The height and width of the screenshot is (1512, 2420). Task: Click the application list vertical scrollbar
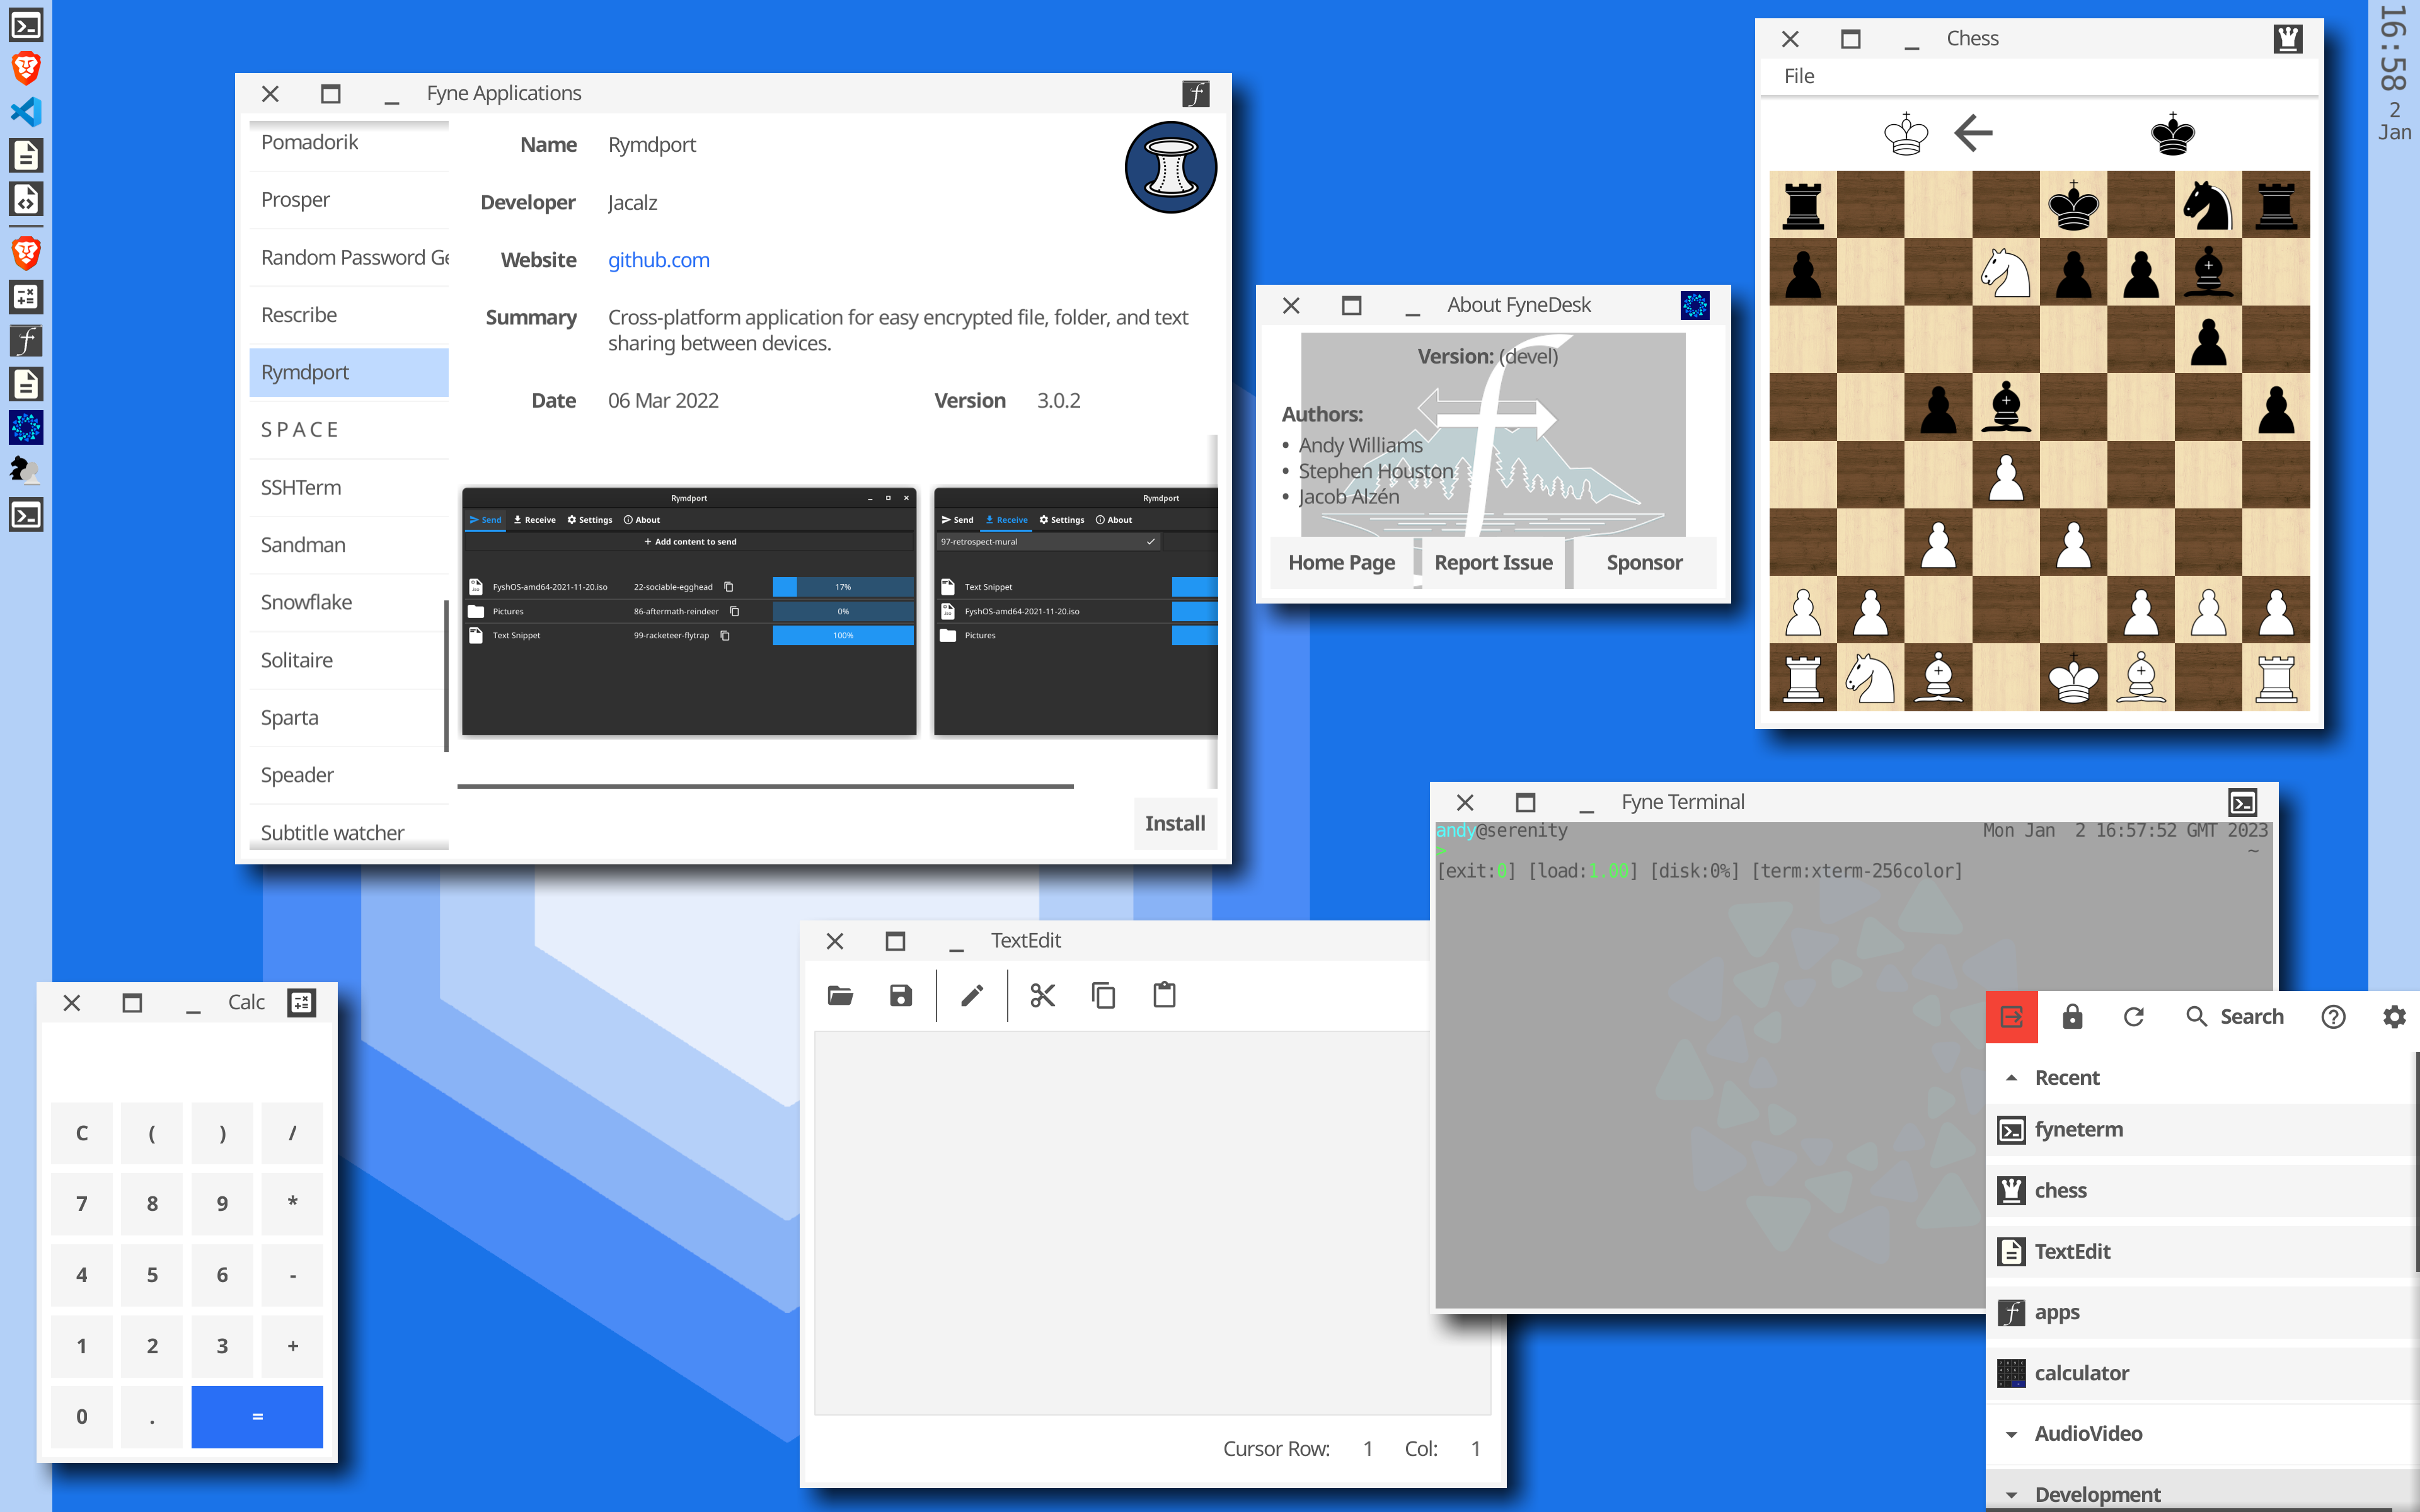pos(446,675)
